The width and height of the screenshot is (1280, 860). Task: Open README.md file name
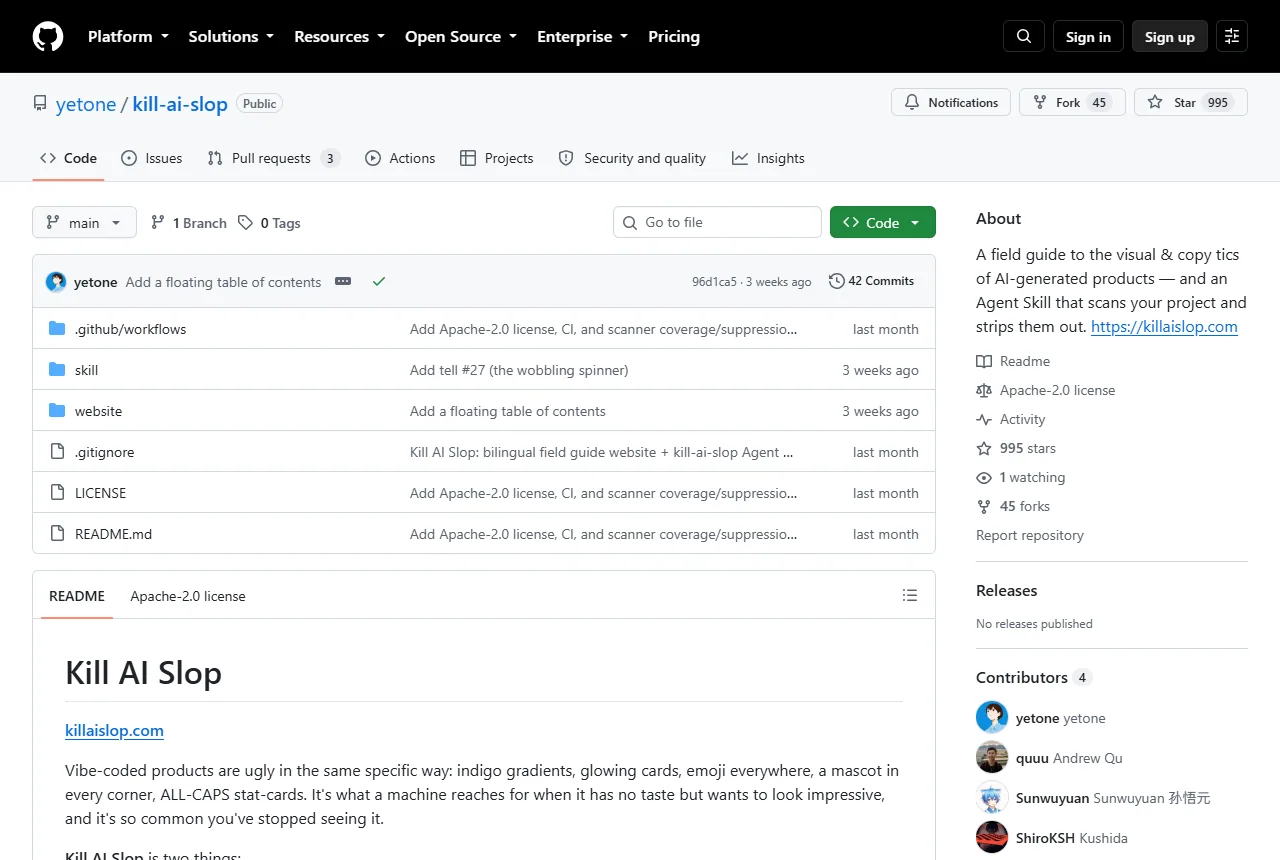pyautogui.click(x=113, y=534)
